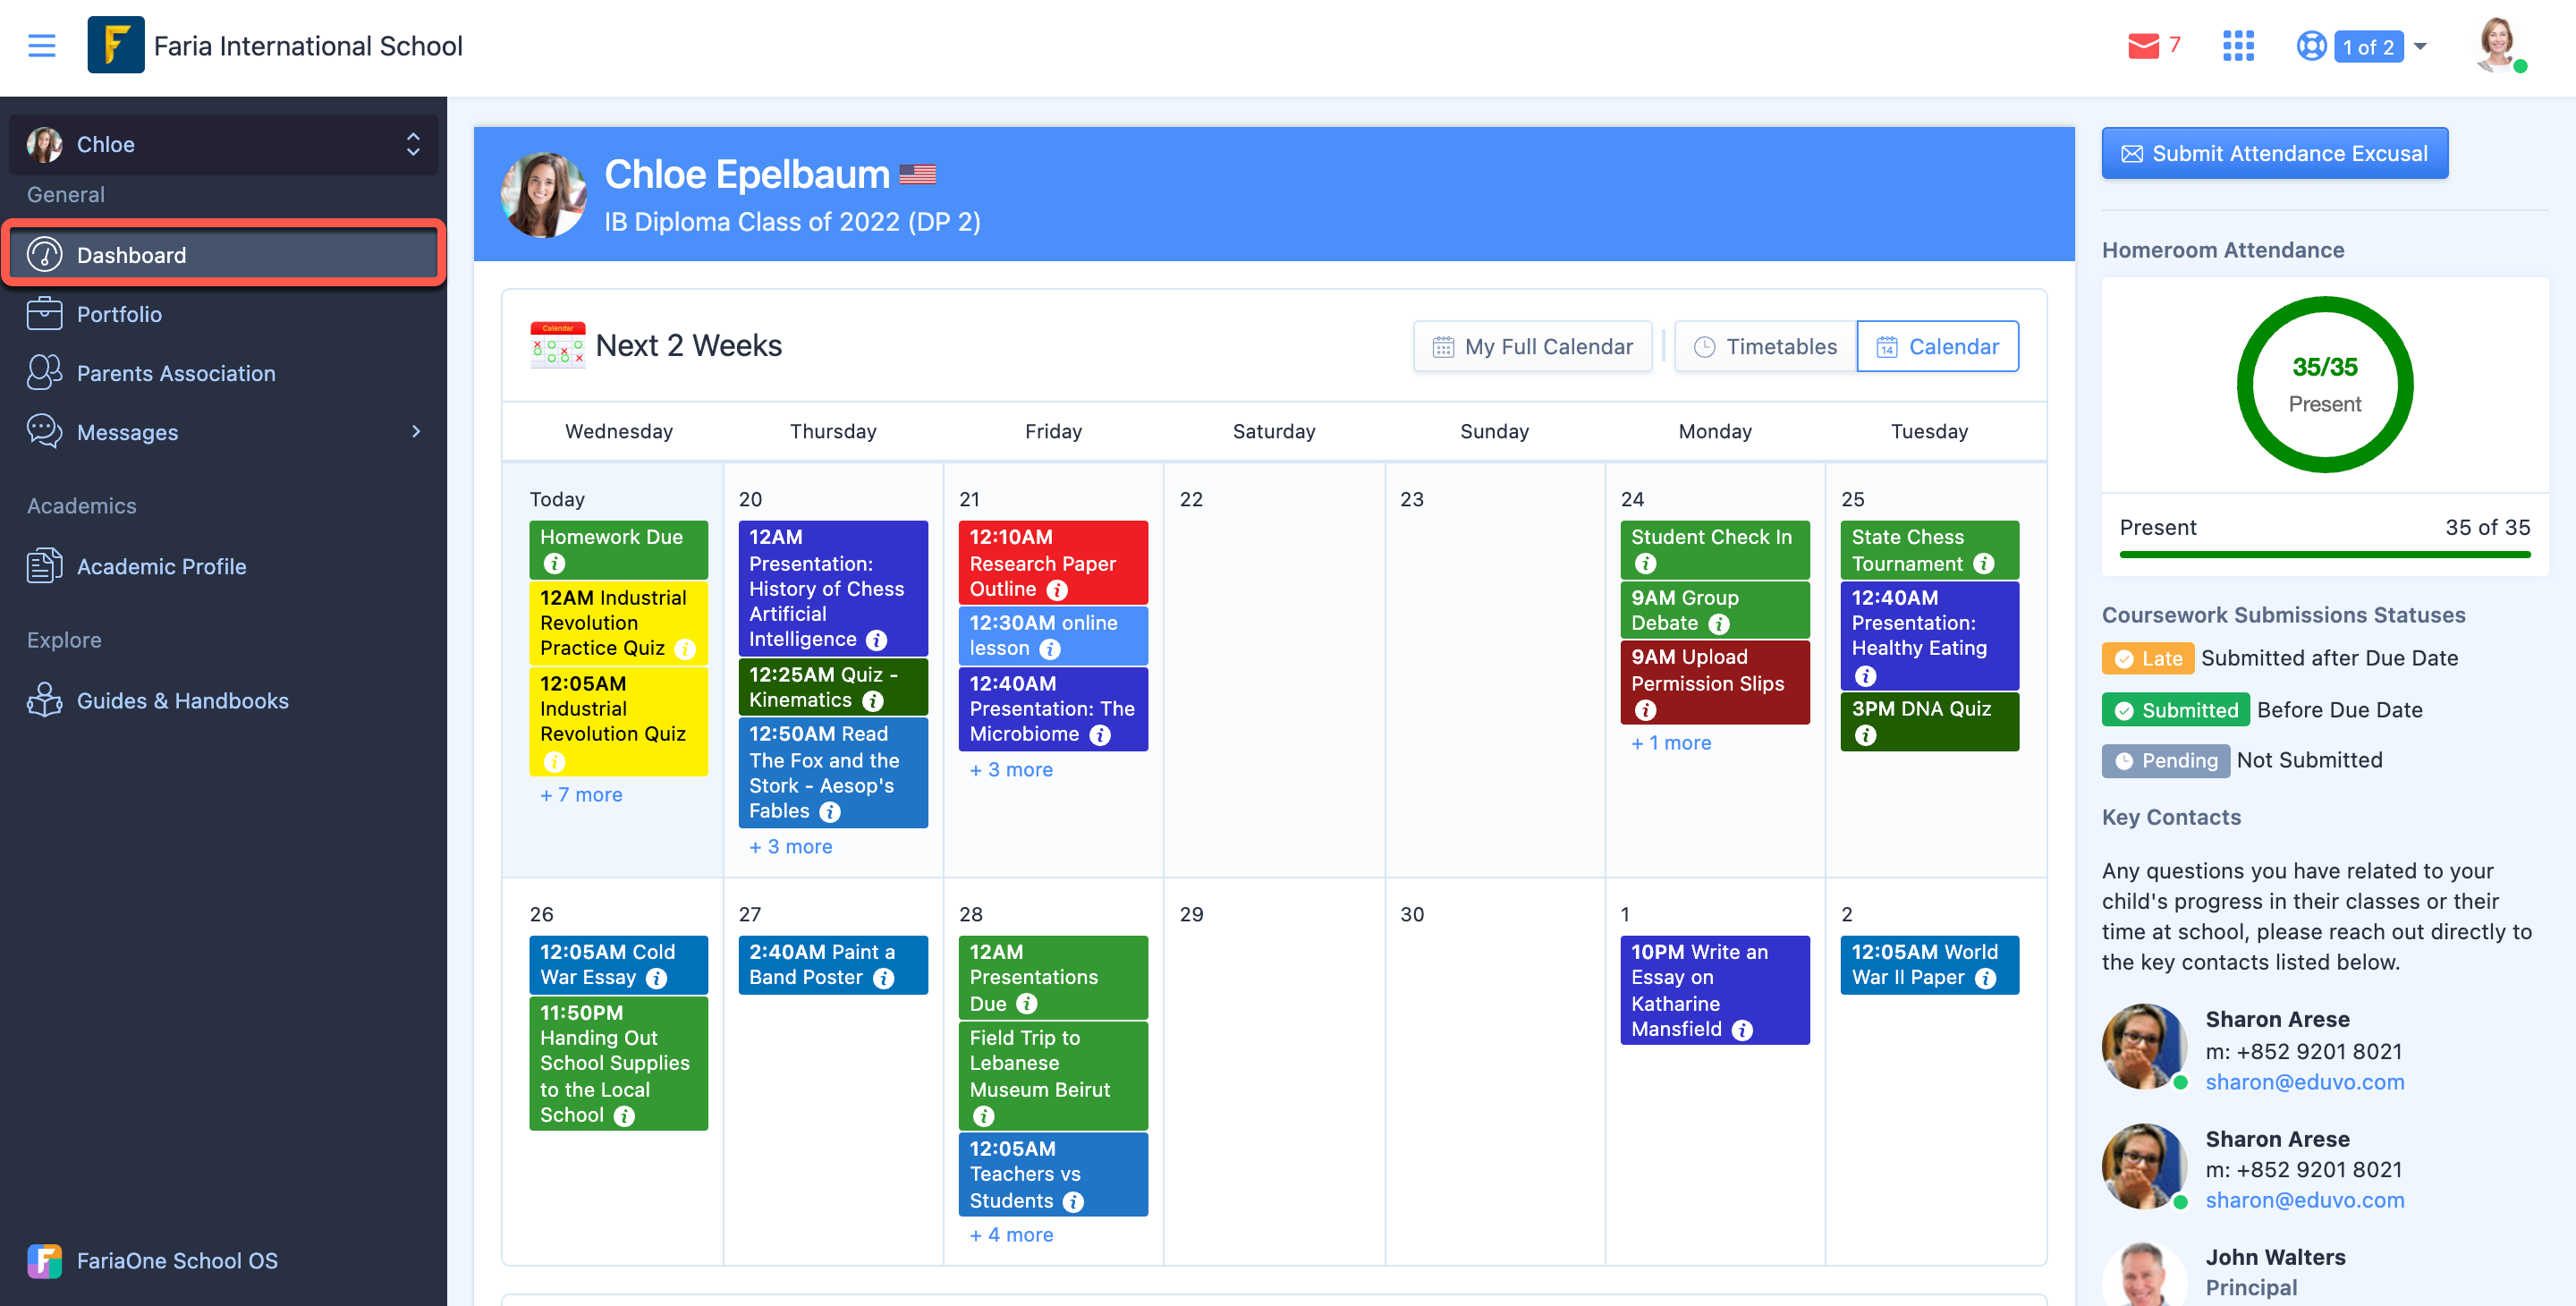The image size is (2576, 1306).
Task: Open info icon on Quiz - Kinematics
Action: [x=872, y=701]
